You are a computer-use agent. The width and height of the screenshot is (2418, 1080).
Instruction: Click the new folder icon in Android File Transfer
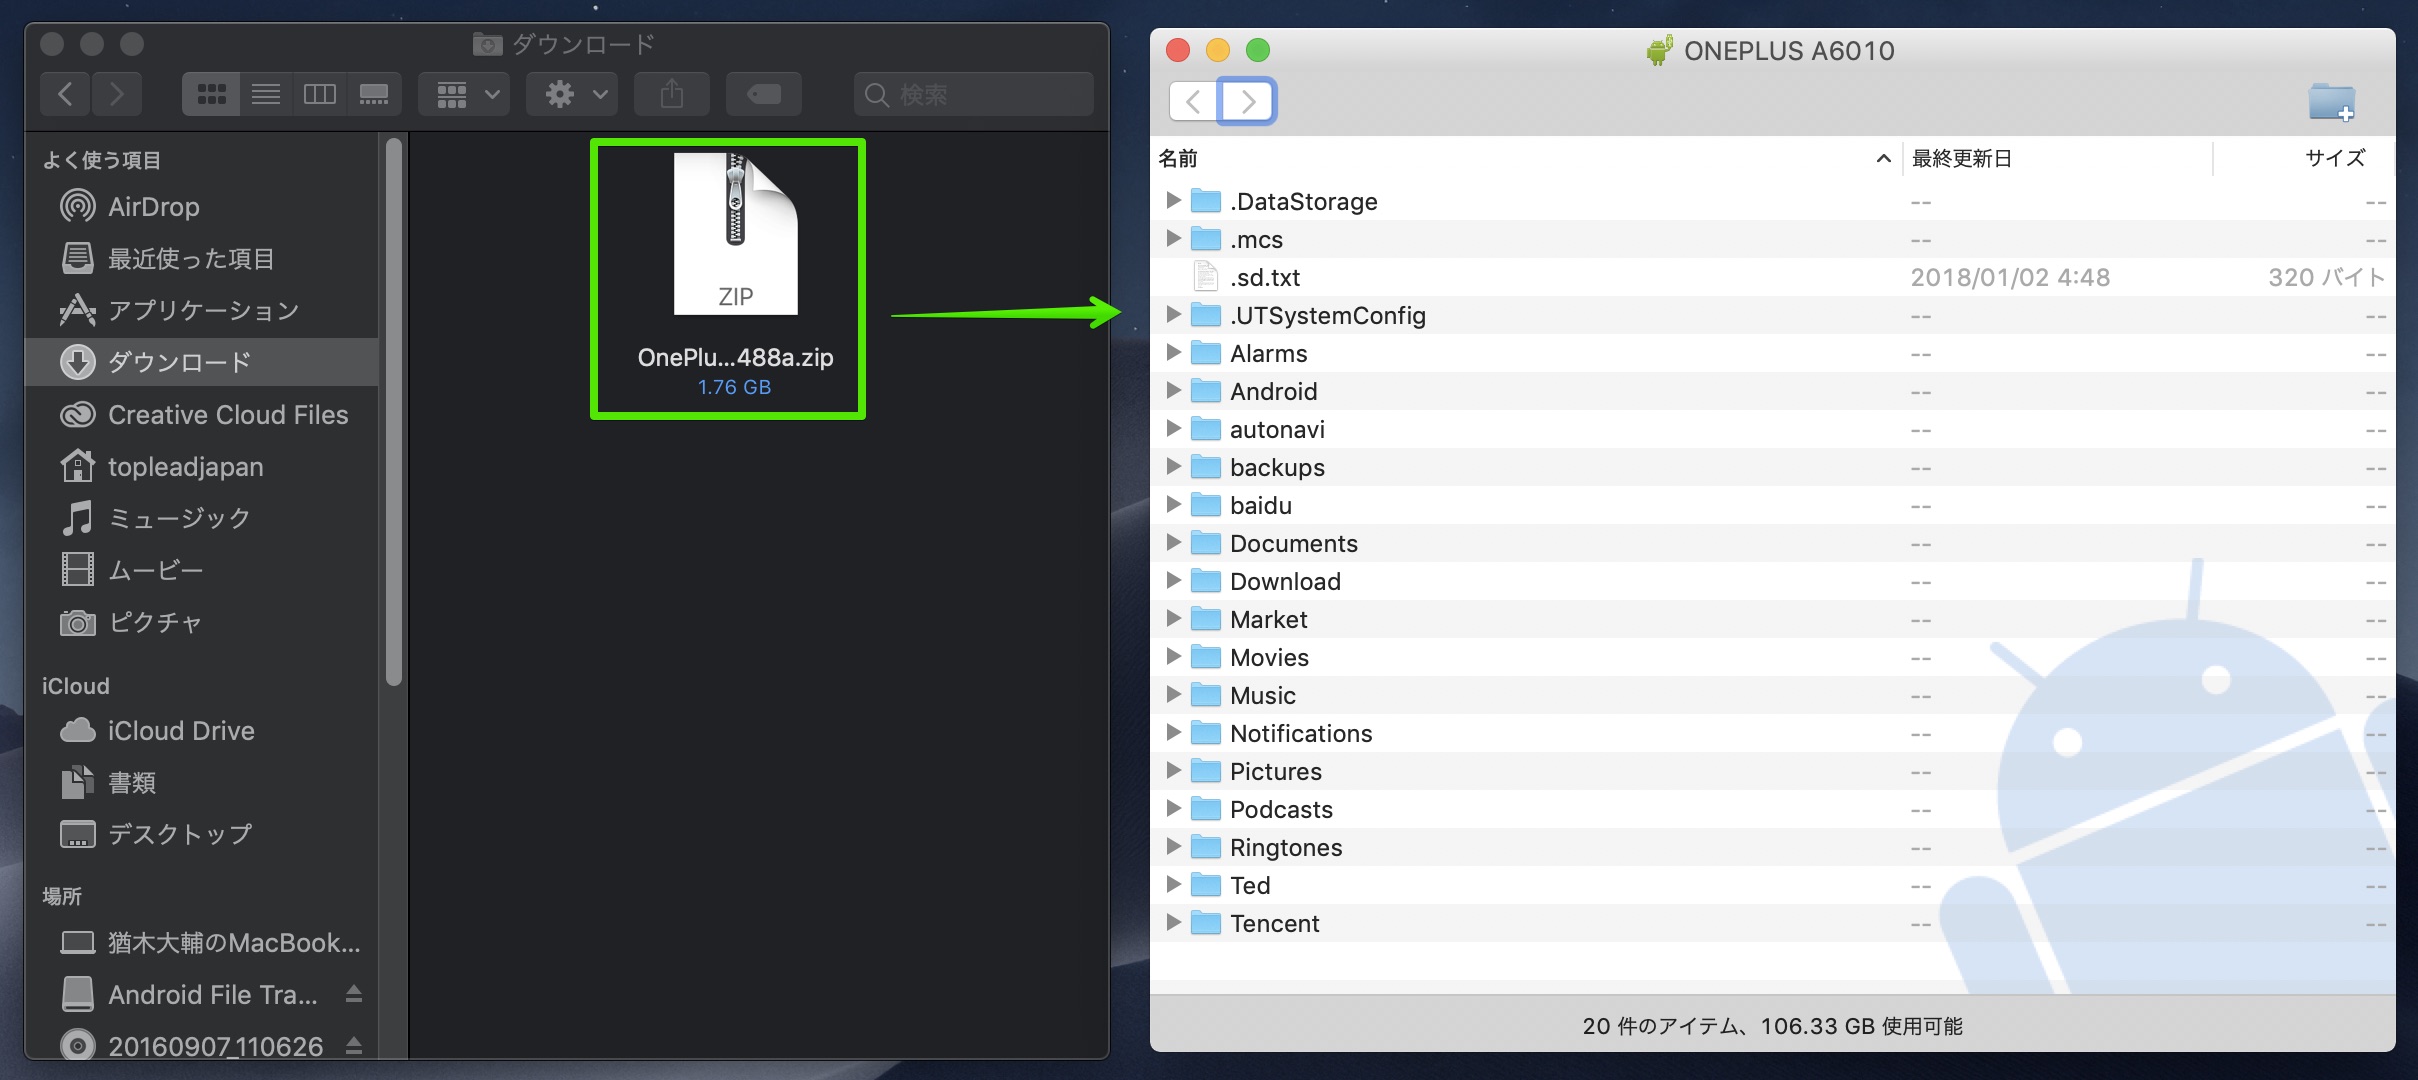[2331, 101]
